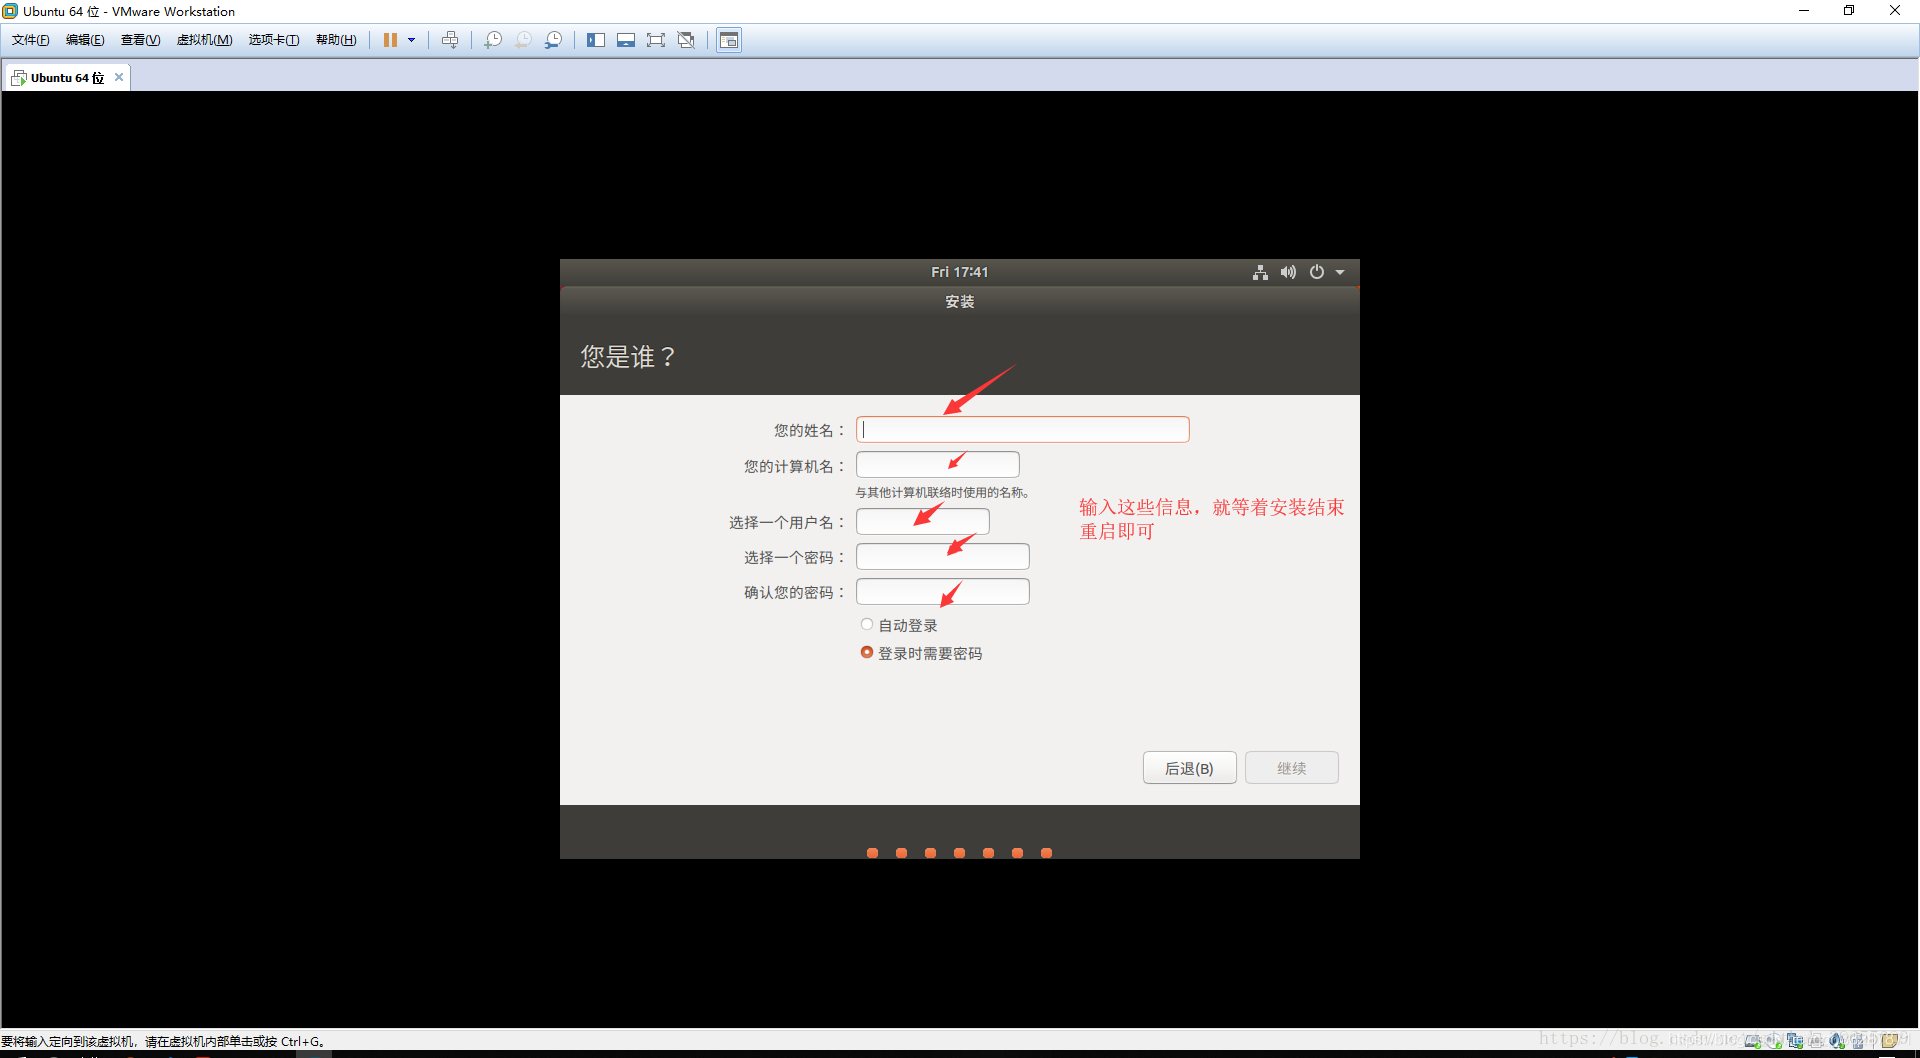Screen dimensions: 1920x1058
Task: Click the Ubuntu power button icon
Action: pyautogui.click(x=1317, y=271)
